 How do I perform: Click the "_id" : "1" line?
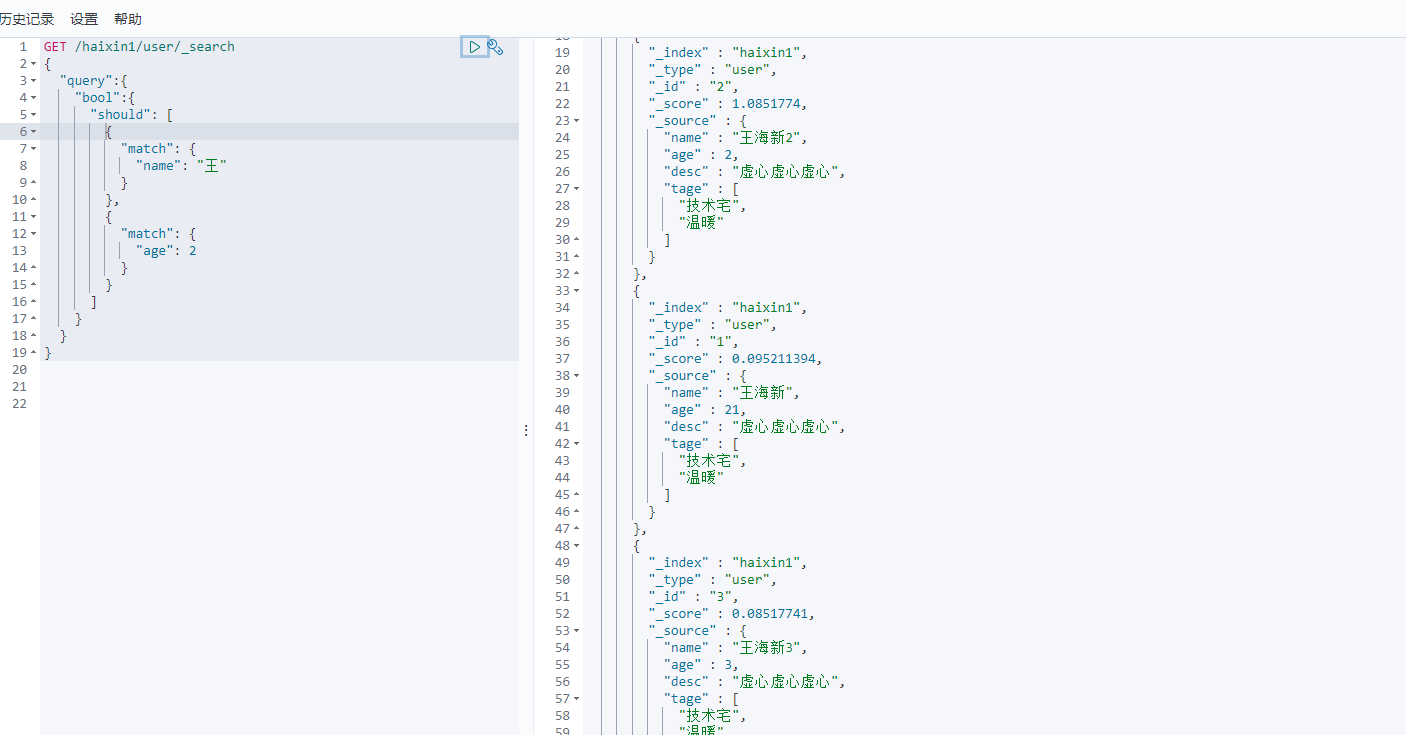pos(693,342)
